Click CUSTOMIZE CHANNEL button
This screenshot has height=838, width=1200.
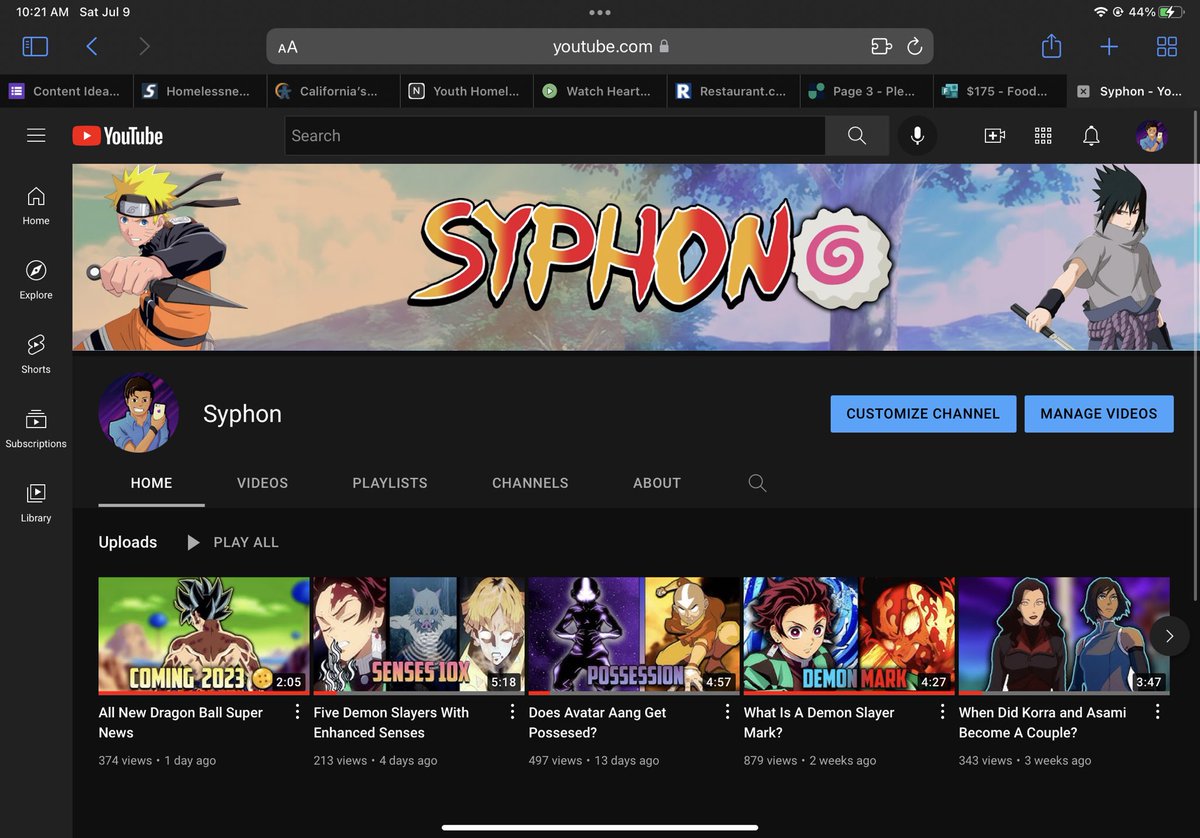pyautogui.click(x=923, y=414)
